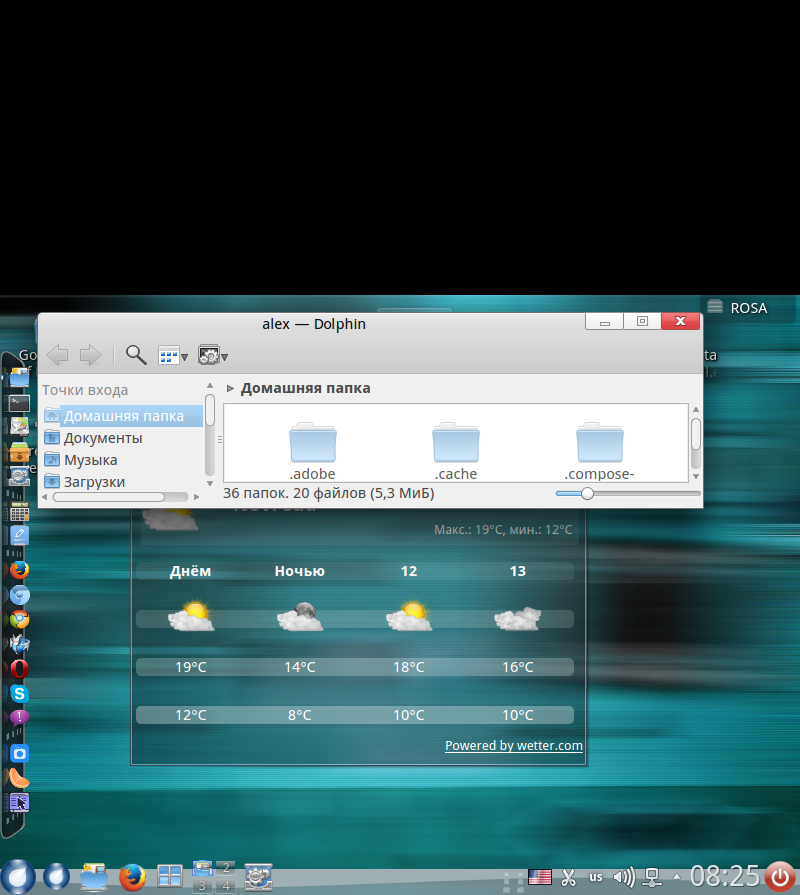Click the volume speaker icon in tray
The width and height of the screenshot is (800, 895).
click(623, 877)
